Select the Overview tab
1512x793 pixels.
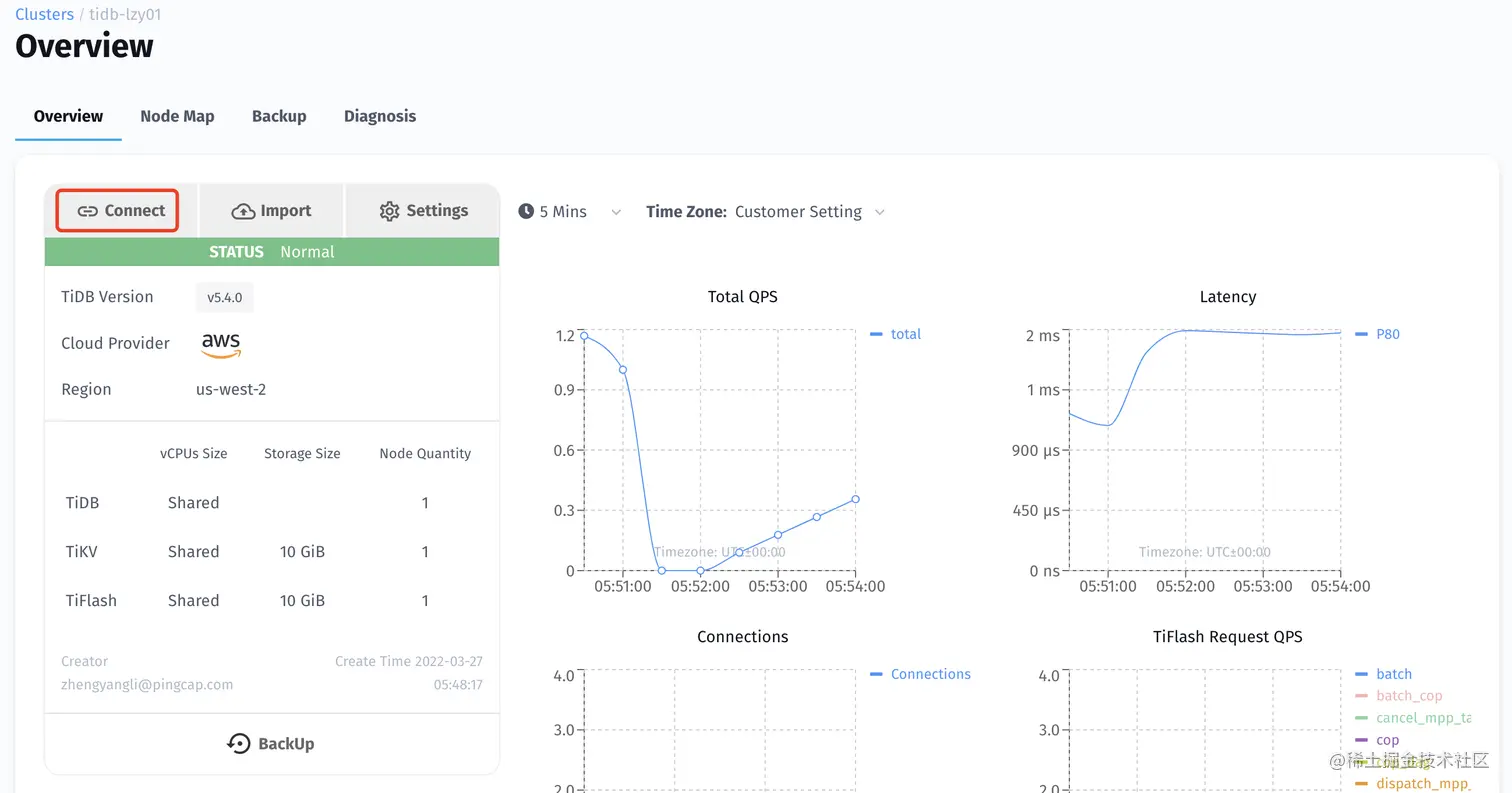[x=68, y=116]
